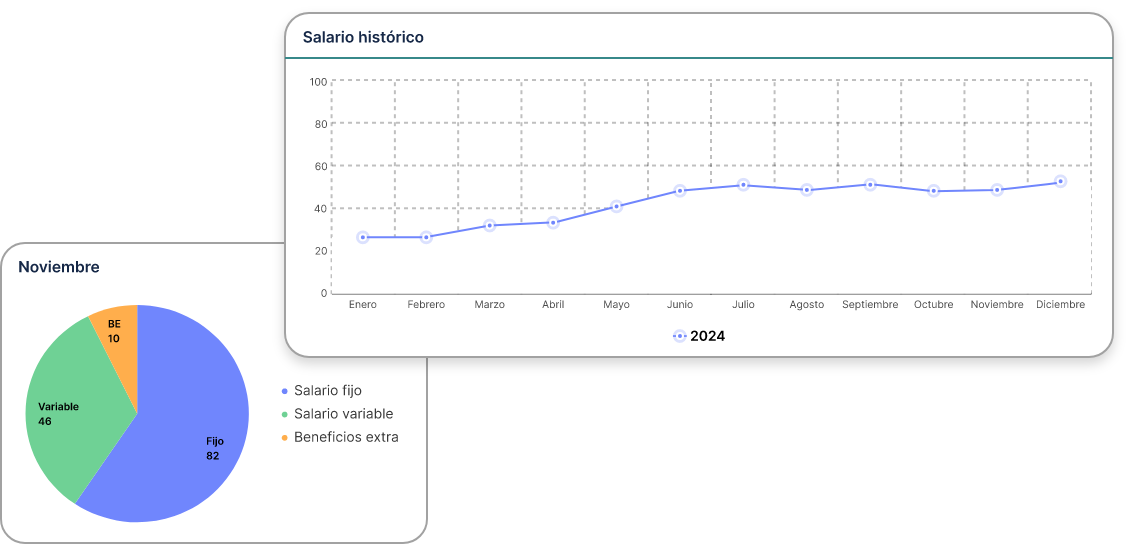1132x544 pixels.
Task: Click the Noviembre card heading
Action: [x=59, y=267]
